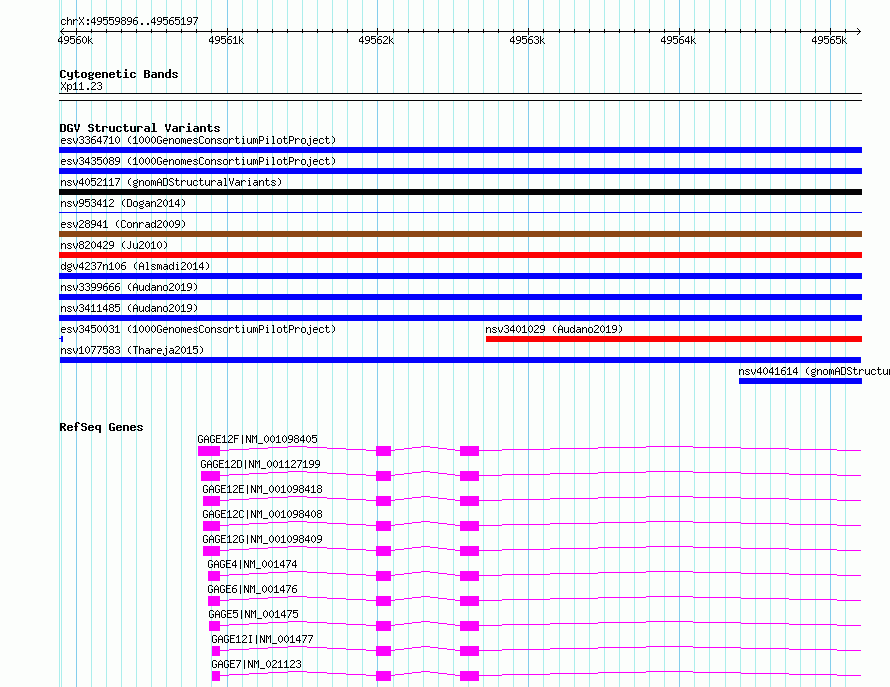Select the second exon of GAGE12D

[x=384, y=476]
